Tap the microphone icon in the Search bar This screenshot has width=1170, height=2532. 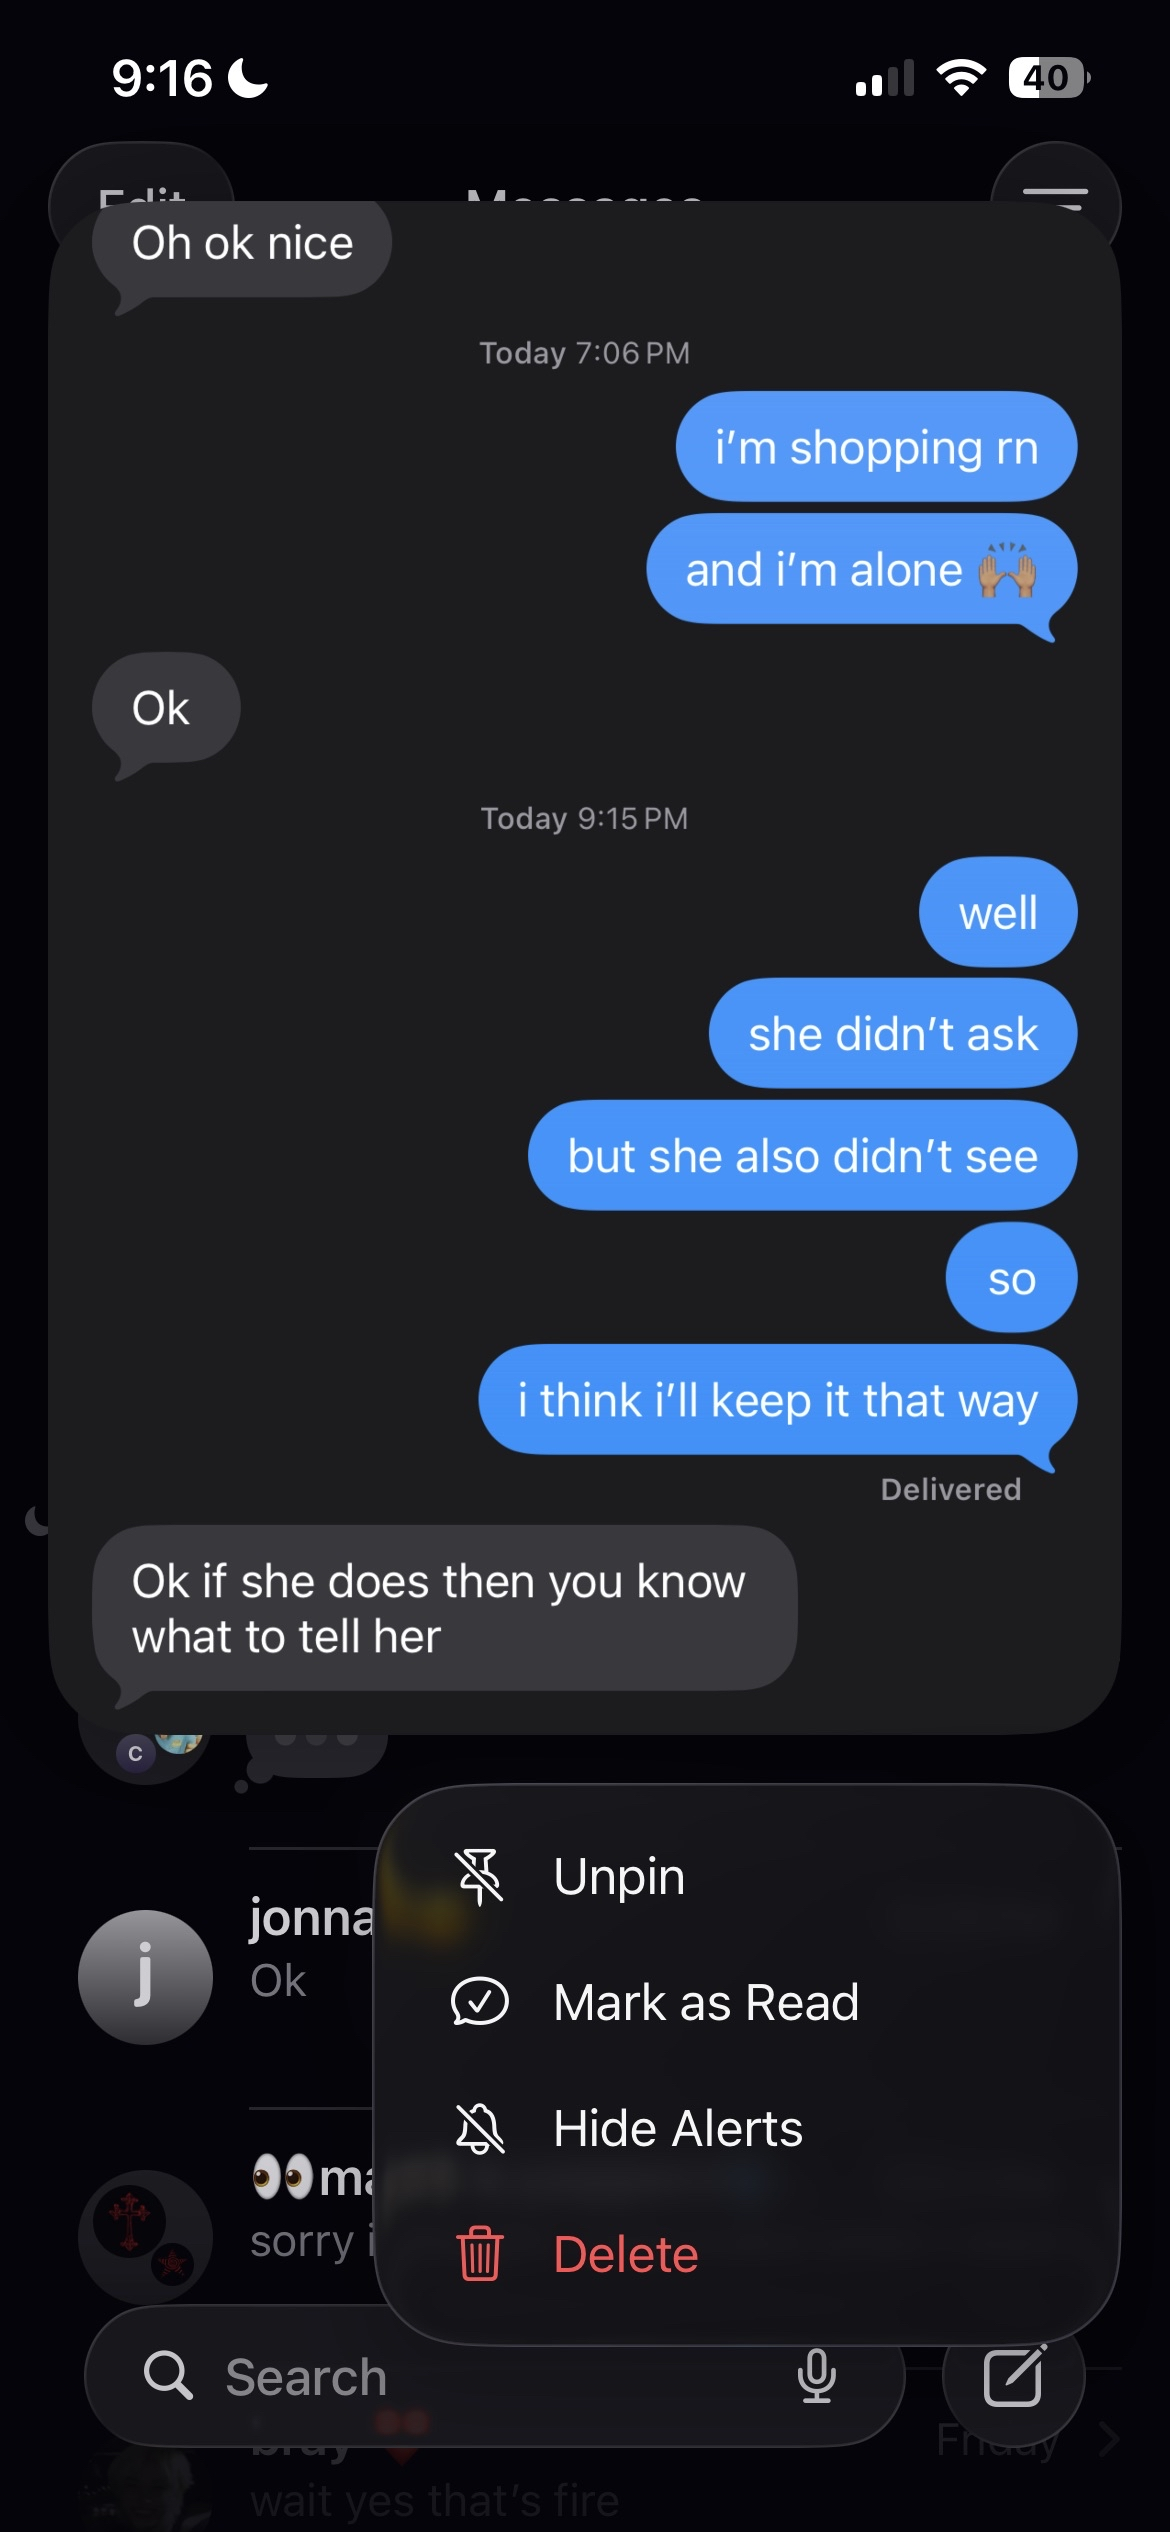click(816, 2376)
